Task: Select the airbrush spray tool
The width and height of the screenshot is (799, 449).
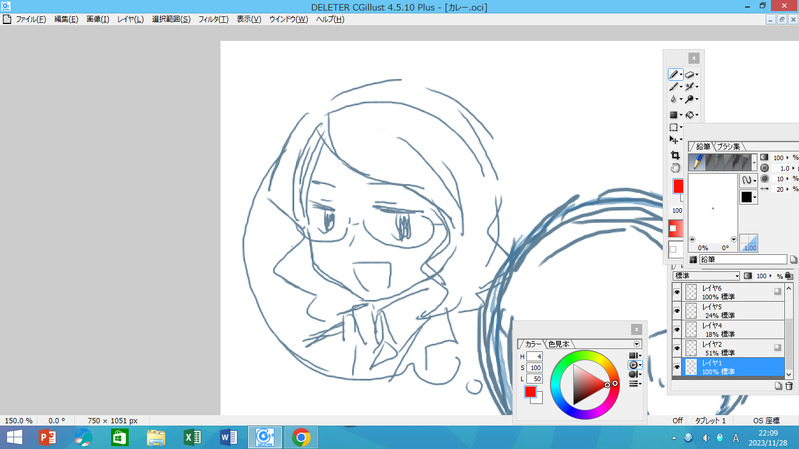Action: [x=689, y=87]
